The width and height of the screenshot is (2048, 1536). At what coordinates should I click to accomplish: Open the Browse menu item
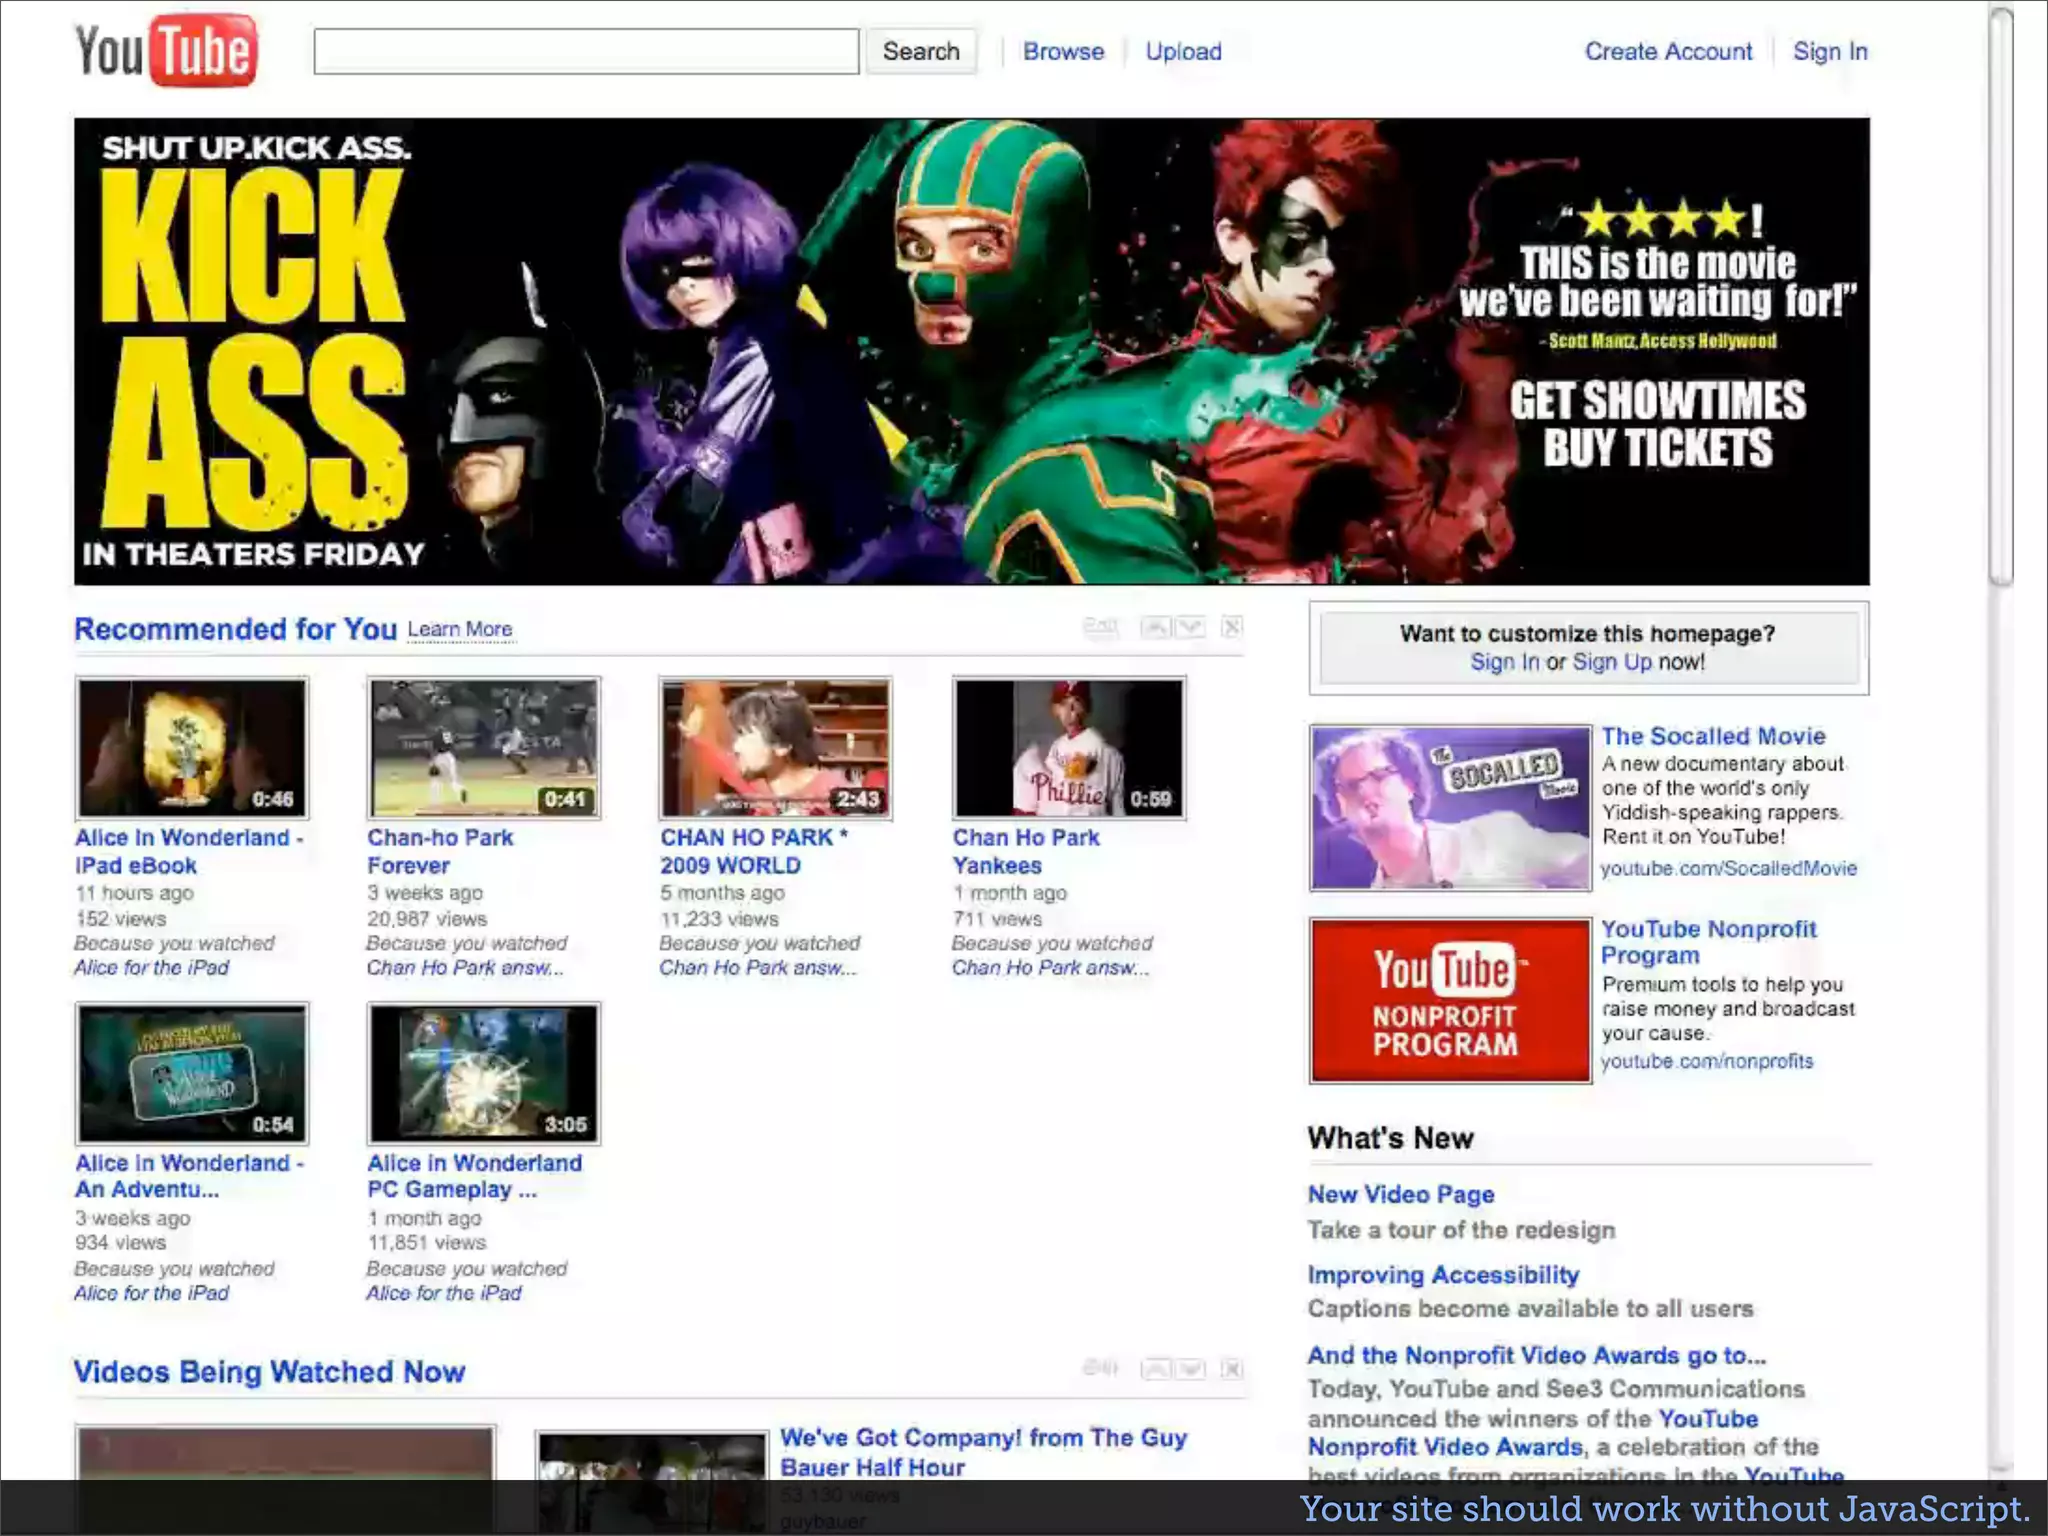click(1063, 51)
